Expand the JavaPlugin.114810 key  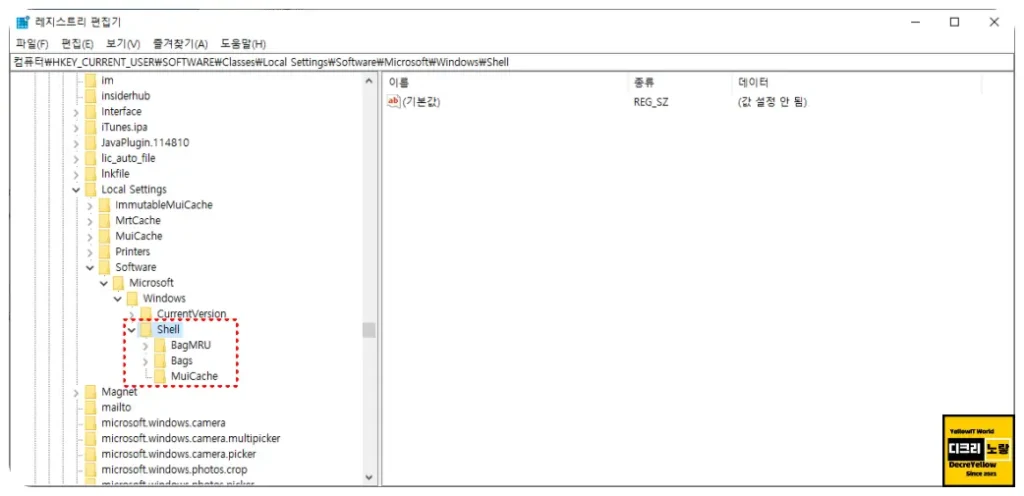point(76,144)
